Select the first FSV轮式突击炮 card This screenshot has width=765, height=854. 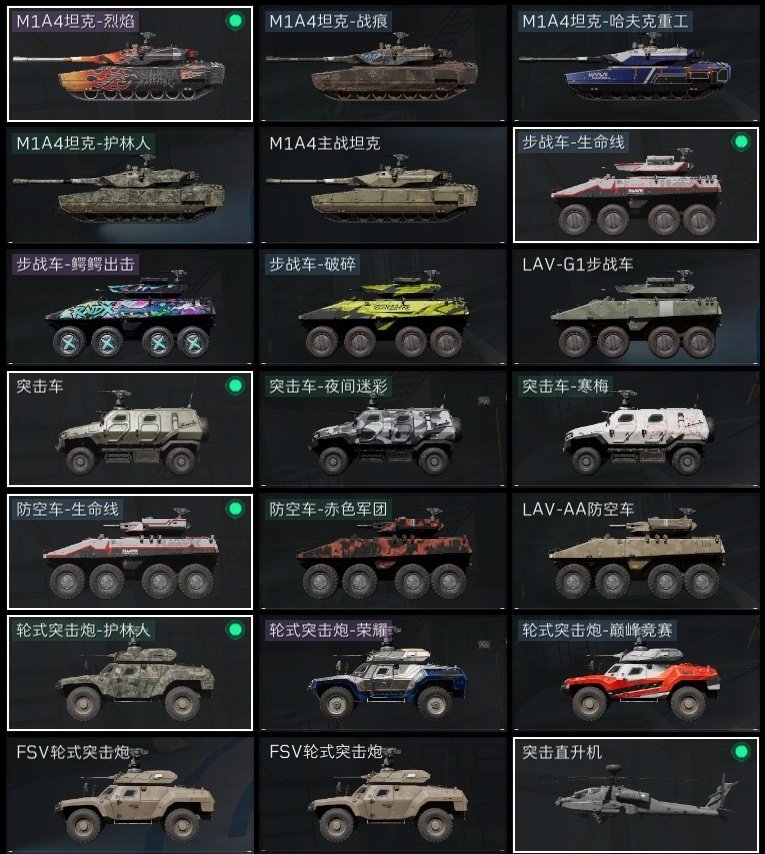[130, 795]
